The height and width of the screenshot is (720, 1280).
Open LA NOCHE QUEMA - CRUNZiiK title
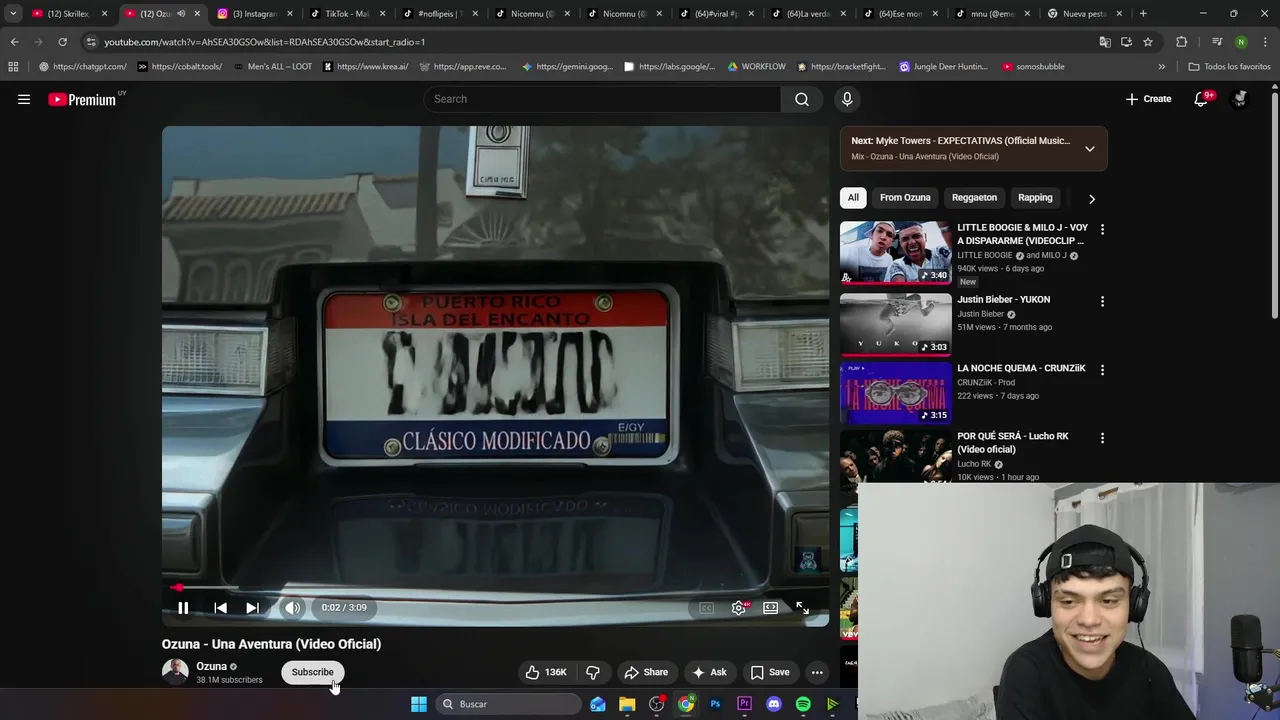1021,368
